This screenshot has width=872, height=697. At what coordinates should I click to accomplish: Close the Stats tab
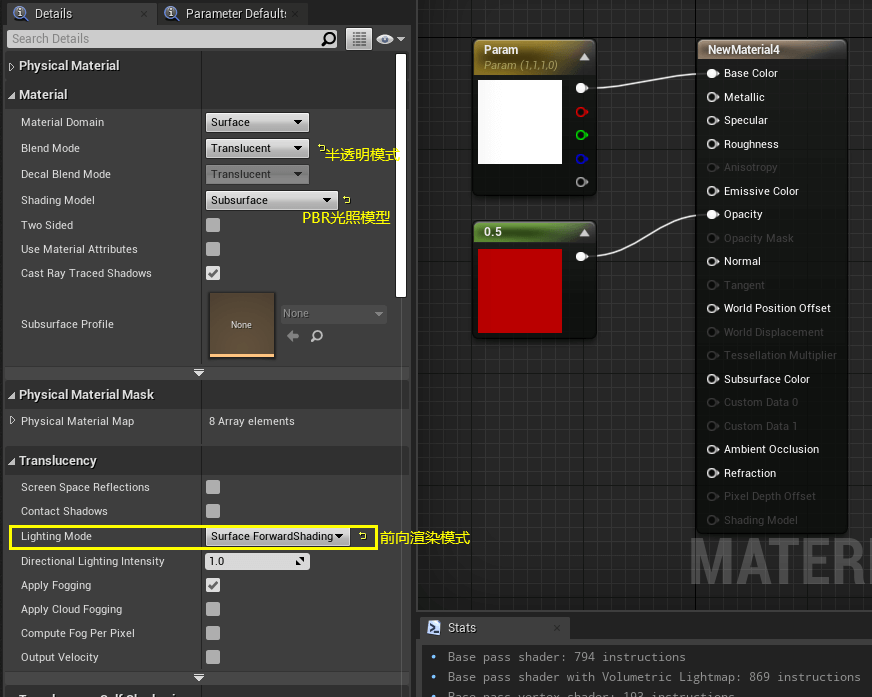pyautogui.click(x=557, y=627)
